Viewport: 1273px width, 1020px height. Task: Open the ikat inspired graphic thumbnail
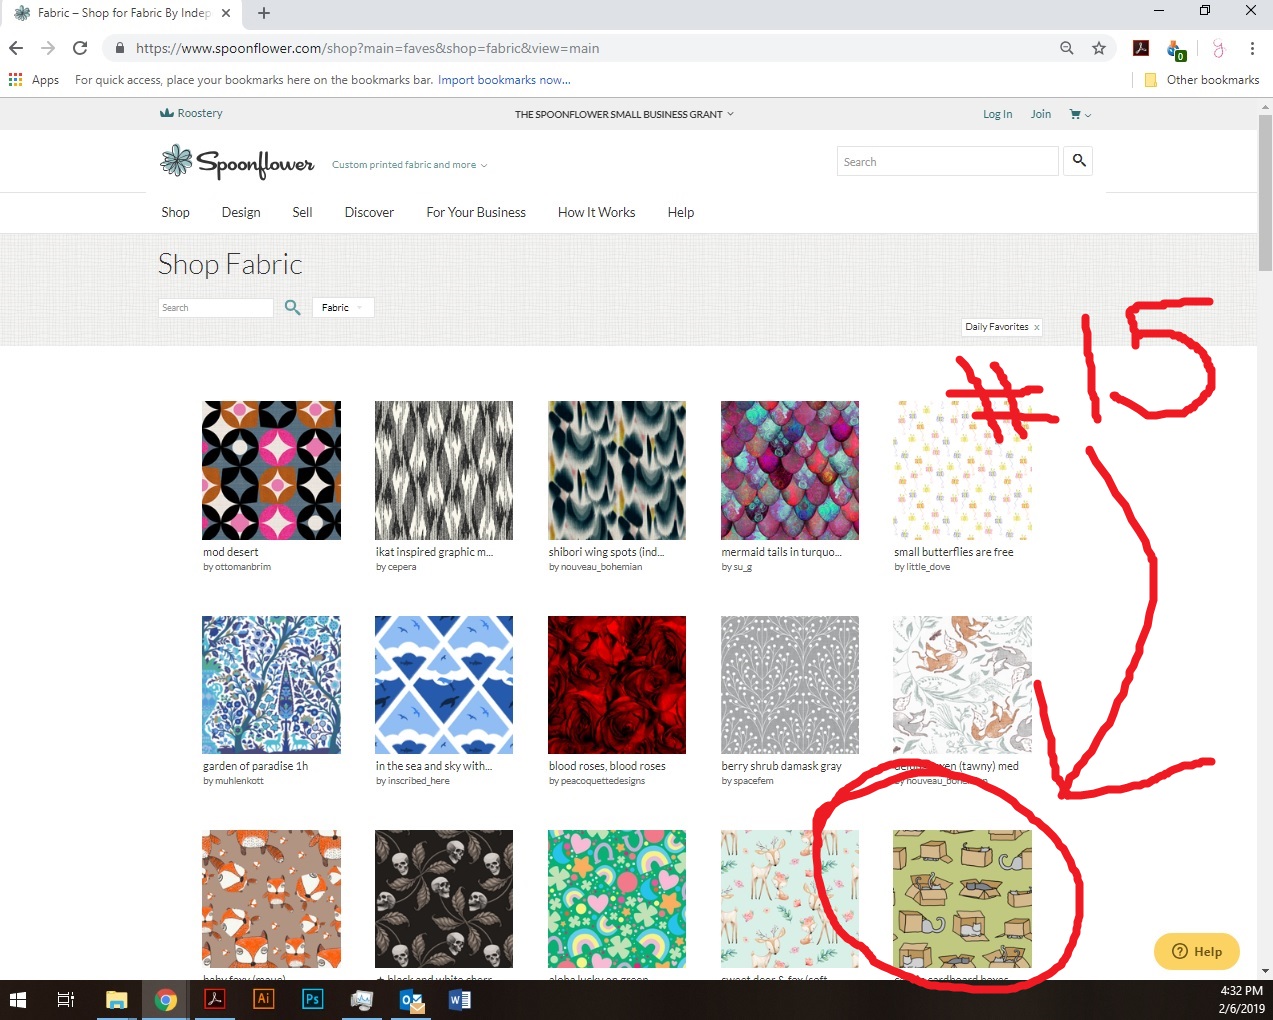[x=444, y=470]
